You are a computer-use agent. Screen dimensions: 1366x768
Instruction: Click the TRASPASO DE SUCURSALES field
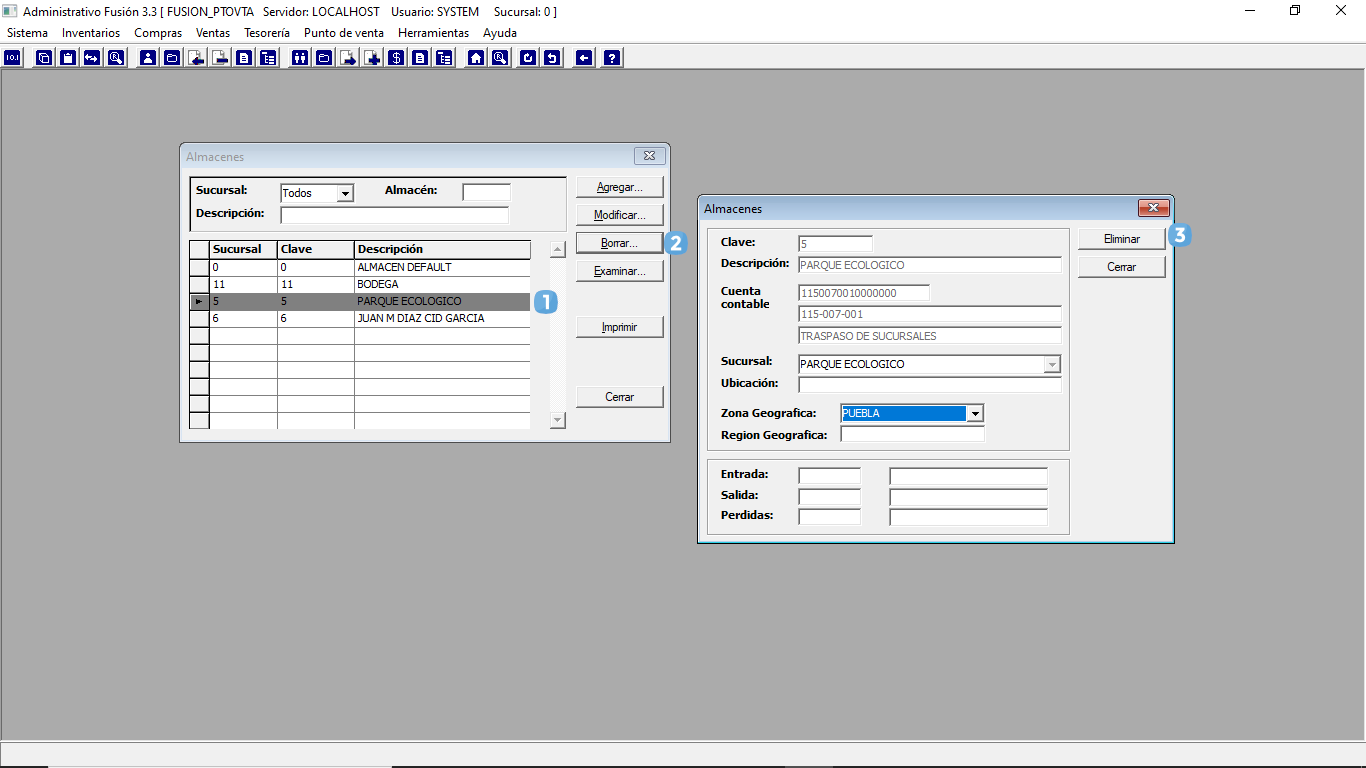coord(930,336)
